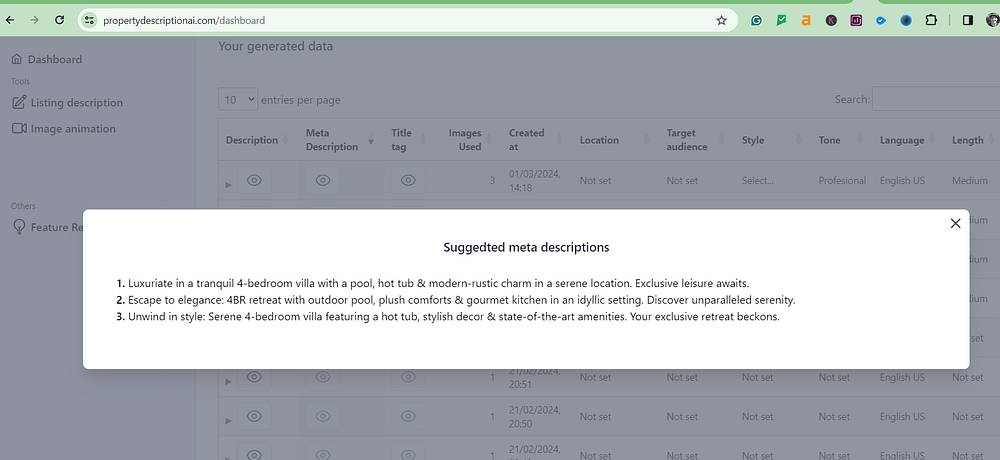View site information icon in address bar
Viewport: 1000px width, 460px height.
[x=88, y=20]
